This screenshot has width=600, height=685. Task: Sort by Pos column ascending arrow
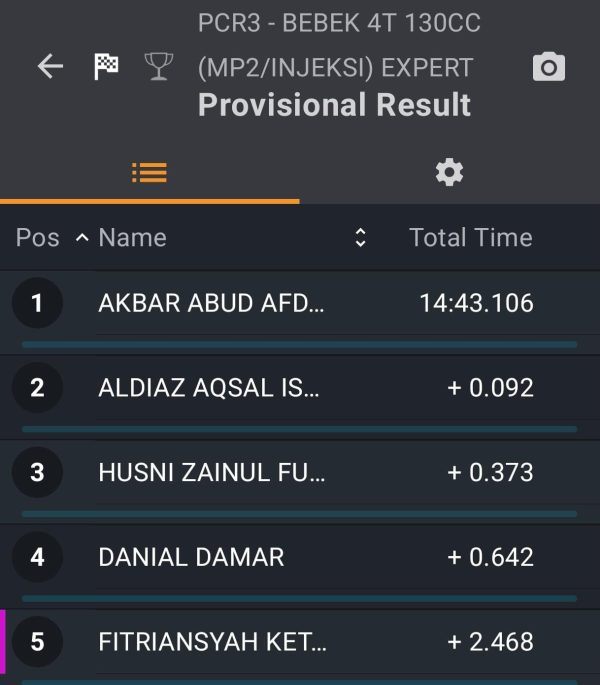(x=82, y=238)
